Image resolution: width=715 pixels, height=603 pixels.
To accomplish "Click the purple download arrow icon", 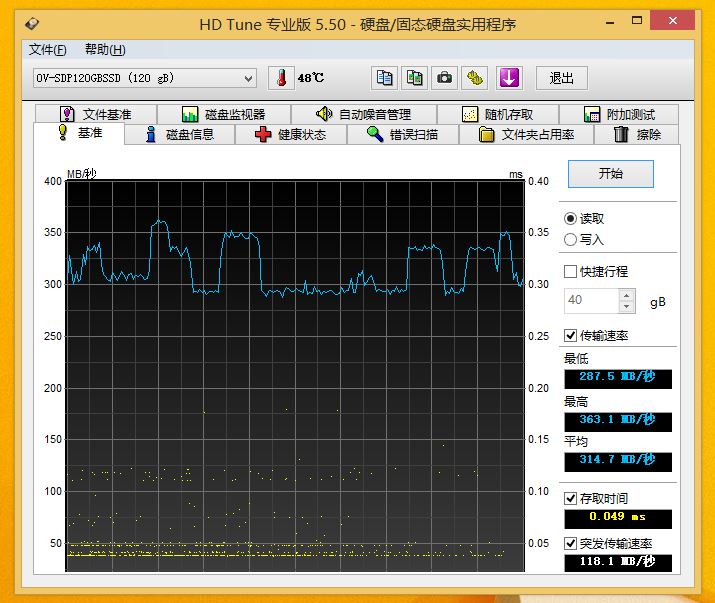I will click(x=509, y=78).
